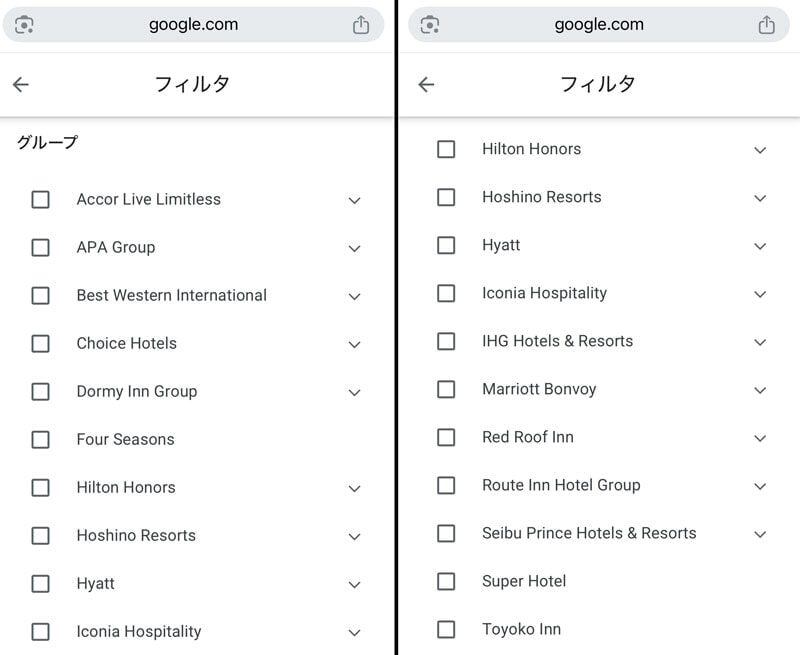Image resolution: width=800 pixels, height=655 pixels.
Task: Click google.com URL in left address bar
Action: click(x=193, y=24)
